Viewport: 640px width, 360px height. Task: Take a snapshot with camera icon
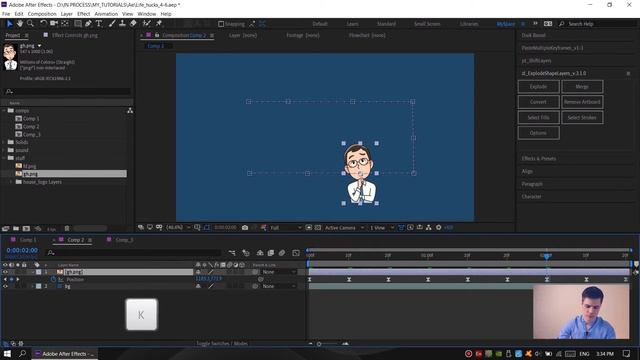245,227
